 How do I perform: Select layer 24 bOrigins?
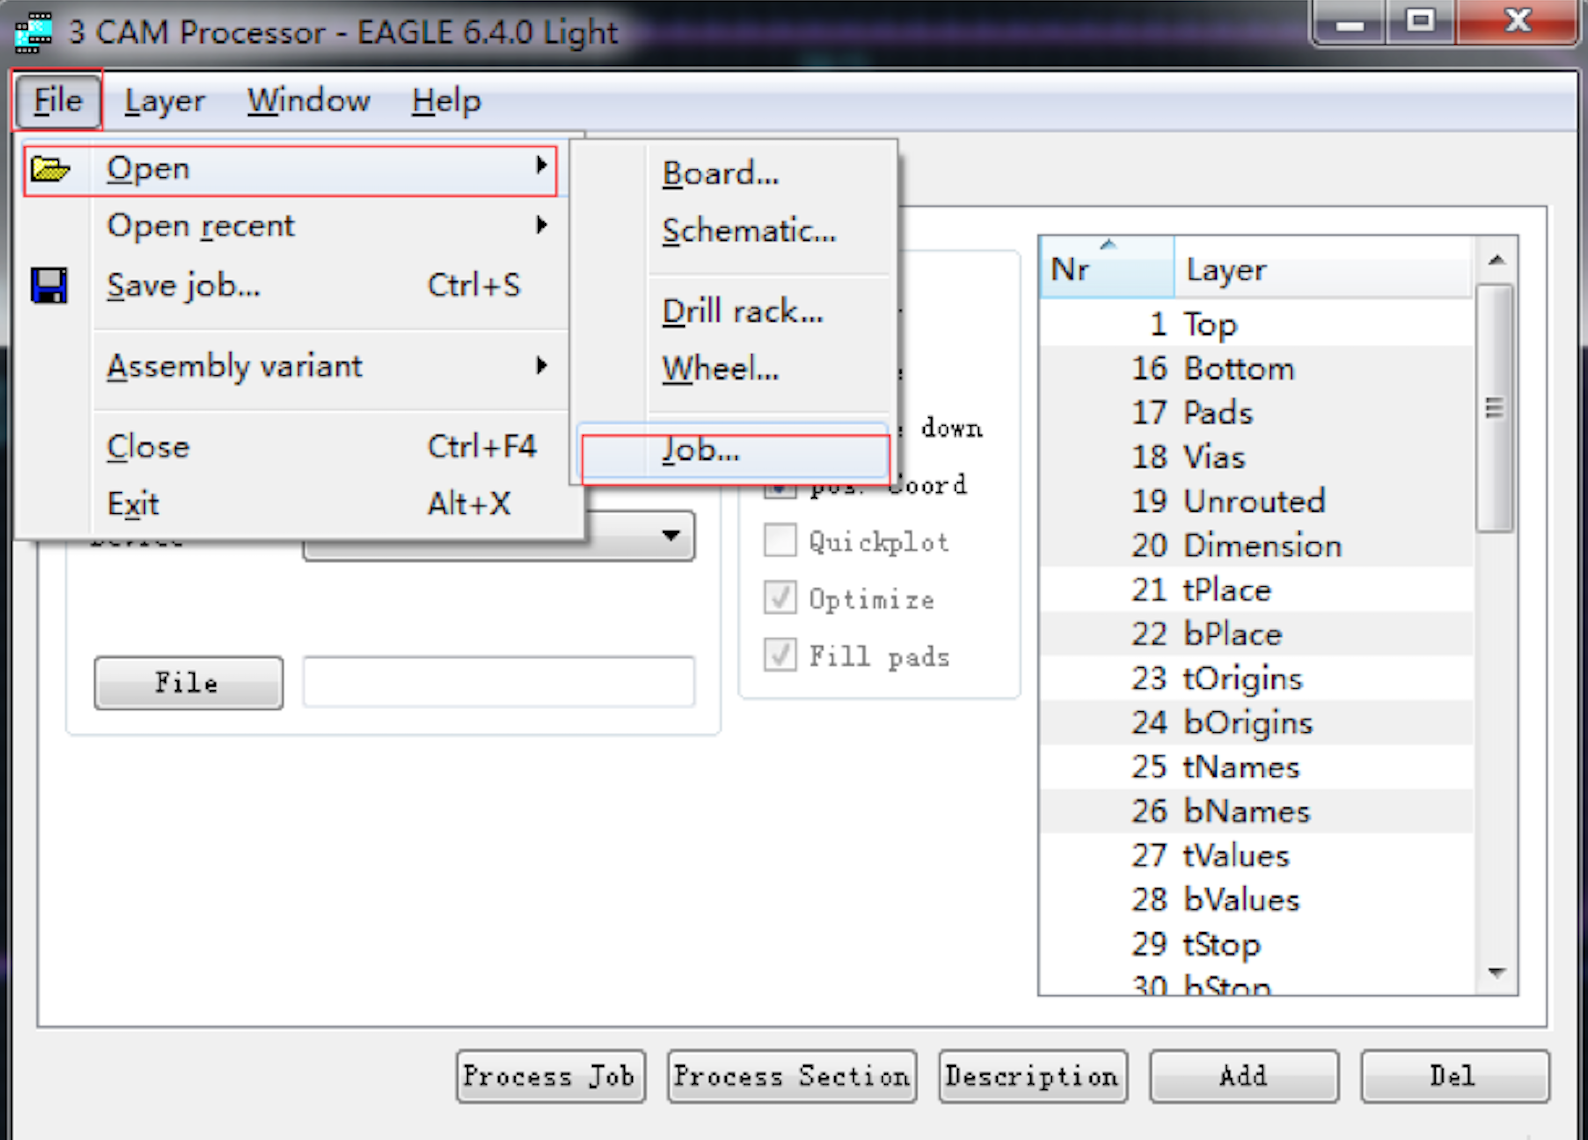click(x=1257, y=722)
